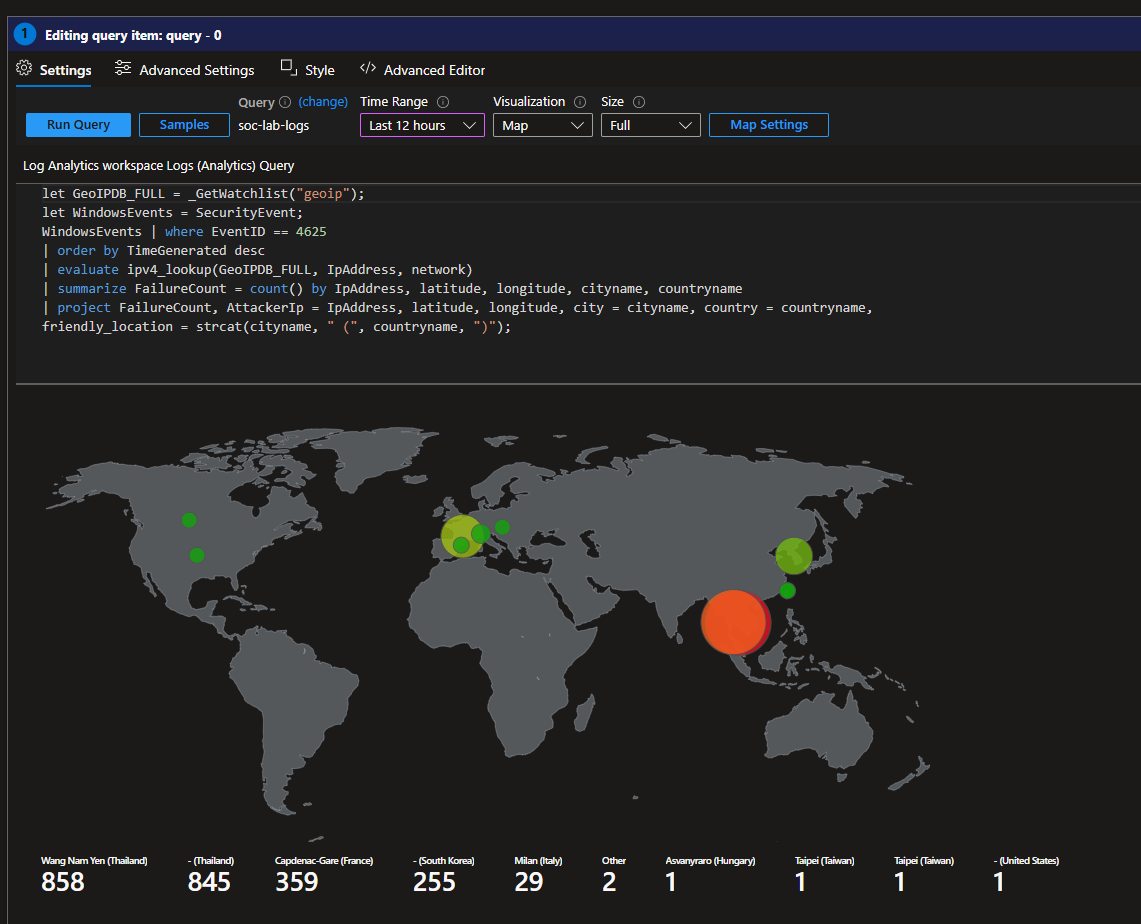
Task: Click the Visualization info icon
Action: (580, 102)
